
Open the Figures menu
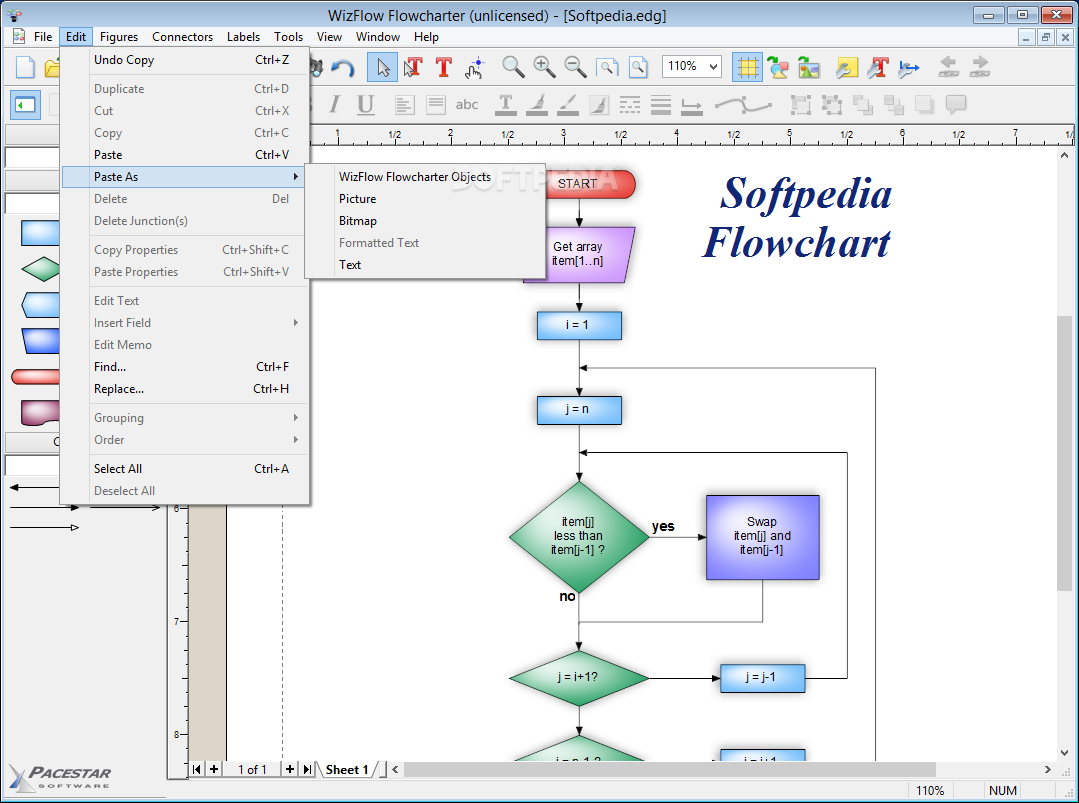pyautogui.click(x=118, y=36)
